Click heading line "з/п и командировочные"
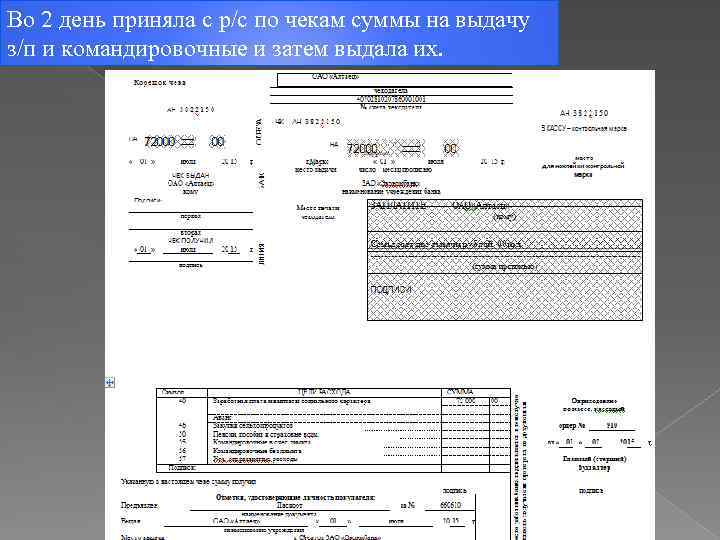The width and height of the screenshot is (720, 540). click(225, 49)
